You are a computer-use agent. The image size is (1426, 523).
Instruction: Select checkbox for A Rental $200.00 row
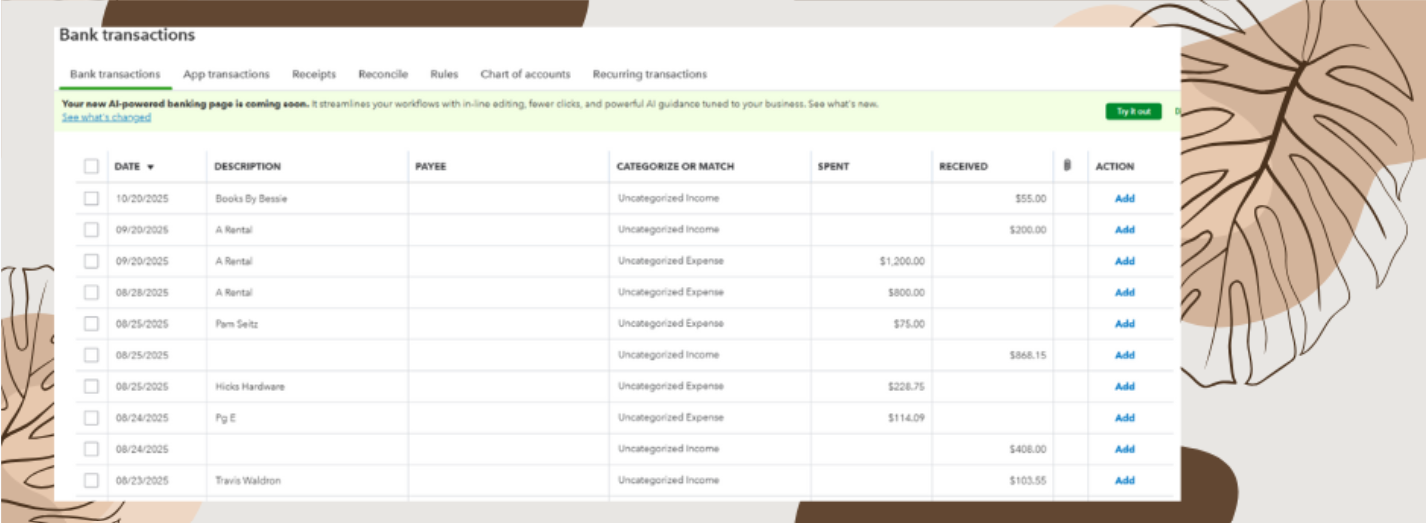pos(91,229)
